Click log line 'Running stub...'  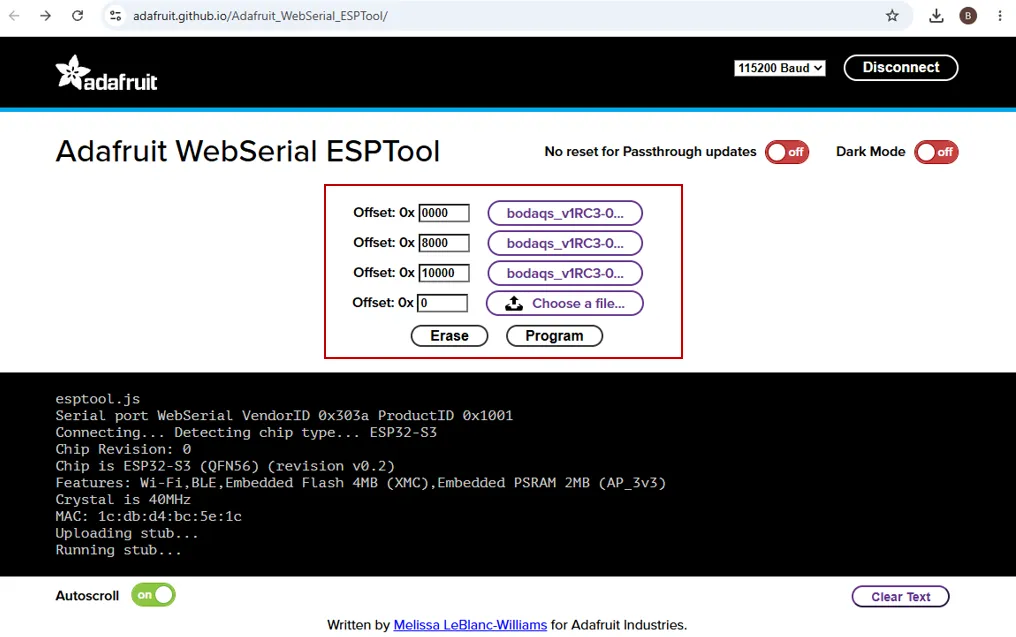coord(119,550)
